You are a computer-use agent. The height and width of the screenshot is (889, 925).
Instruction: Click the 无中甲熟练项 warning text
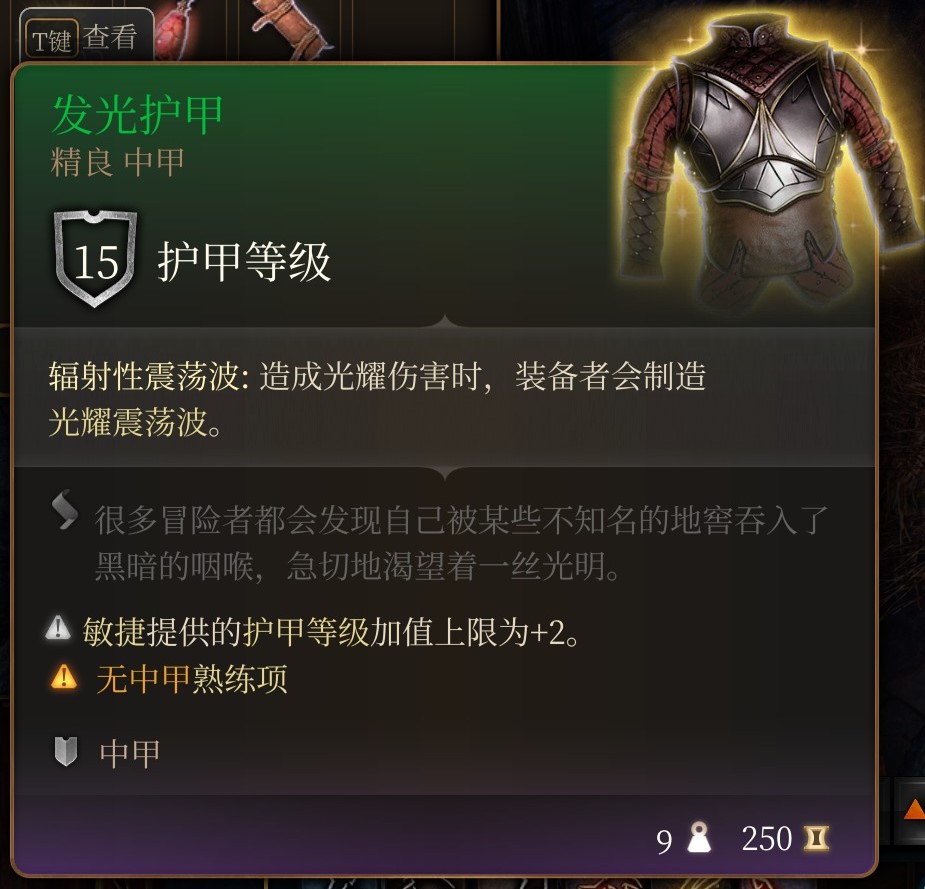coord(191,678)
